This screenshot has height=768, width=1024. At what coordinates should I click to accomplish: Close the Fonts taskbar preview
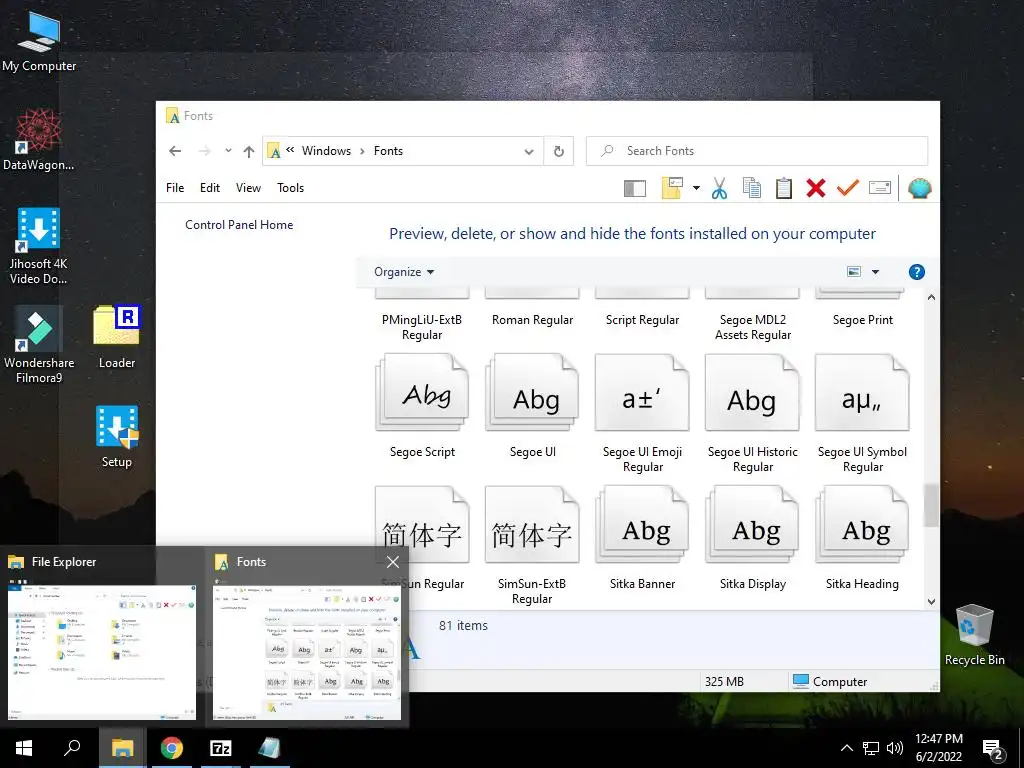[x=392, y=562]
